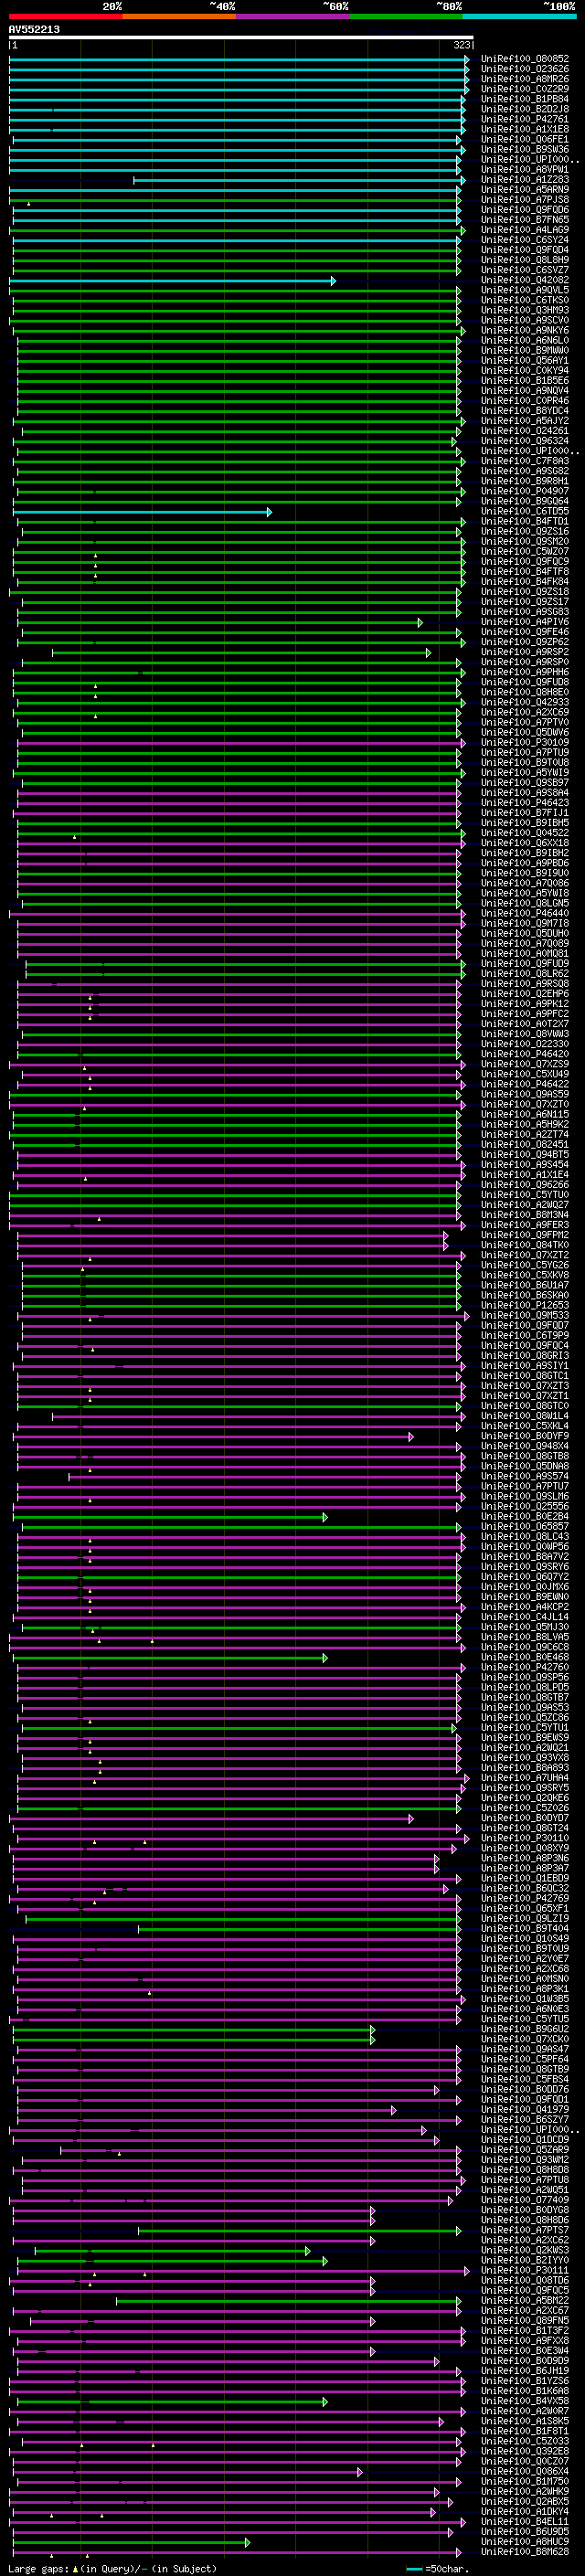Screen dimensions: 585x2576
Task: Click label UniRef100_C6TD55
Action: 525,511
